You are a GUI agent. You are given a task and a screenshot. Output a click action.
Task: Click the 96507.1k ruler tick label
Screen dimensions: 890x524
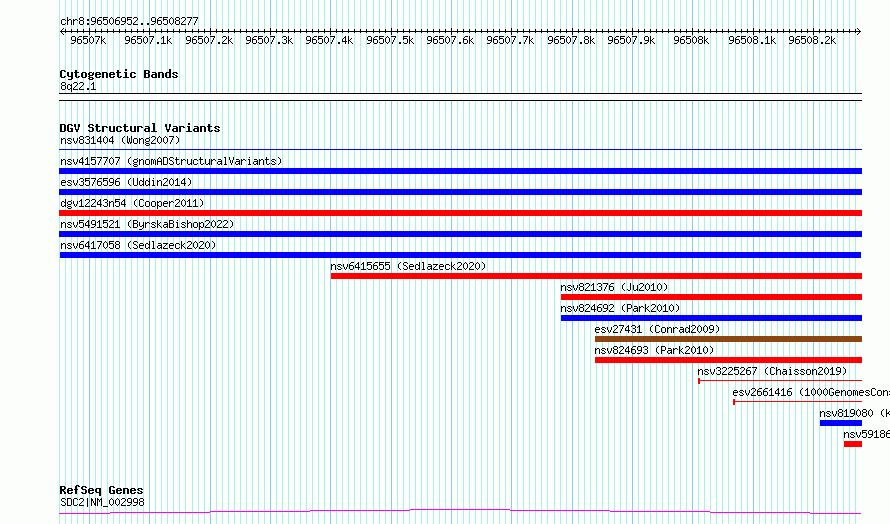[x=148, y=40]
